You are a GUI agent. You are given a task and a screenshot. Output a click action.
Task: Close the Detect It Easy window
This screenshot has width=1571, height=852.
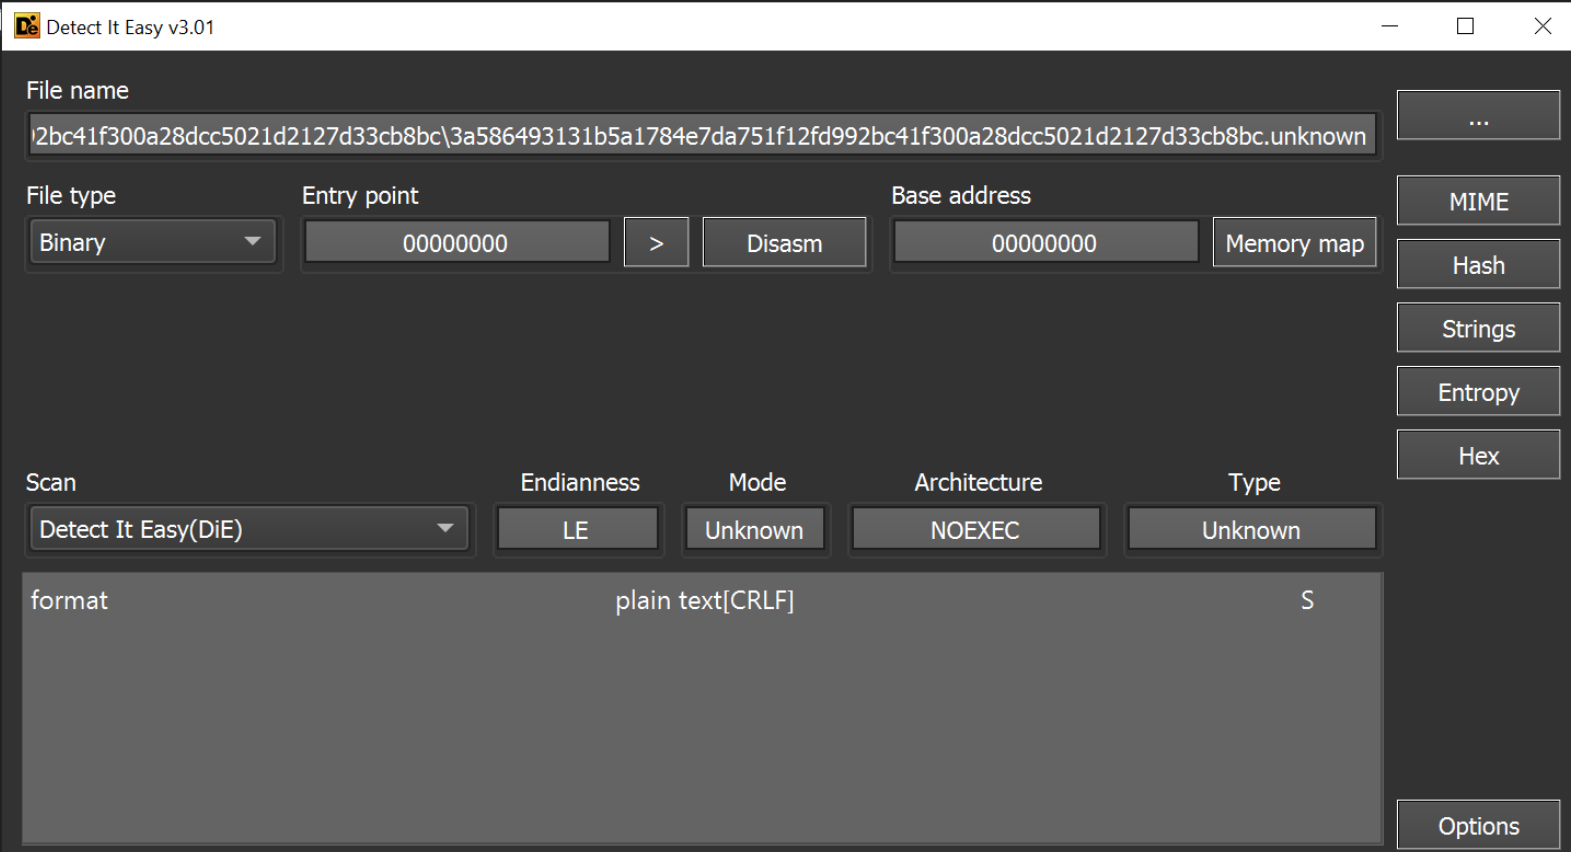point(1542,26)
